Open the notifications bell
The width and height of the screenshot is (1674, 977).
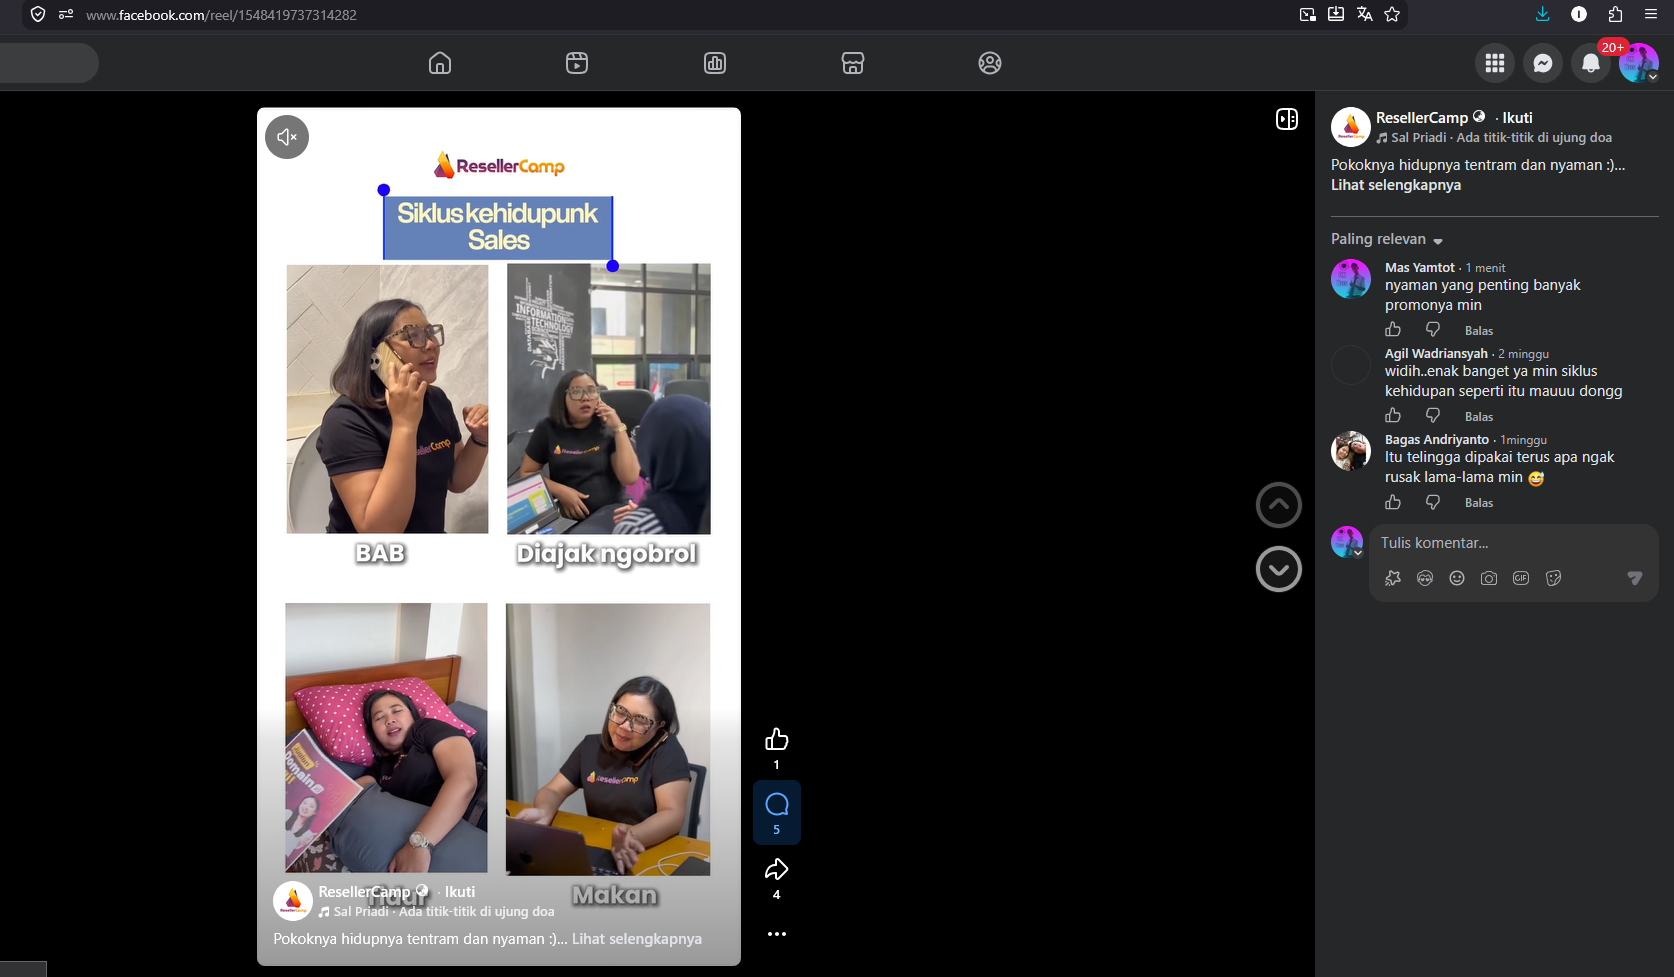click(1591, 63)
